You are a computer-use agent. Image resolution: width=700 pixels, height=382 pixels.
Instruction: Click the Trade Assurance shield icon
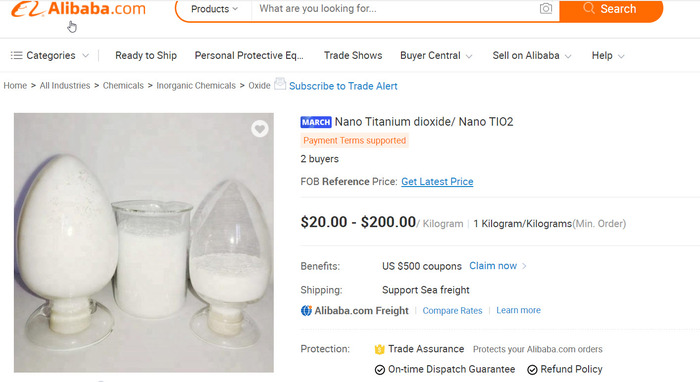379,349
